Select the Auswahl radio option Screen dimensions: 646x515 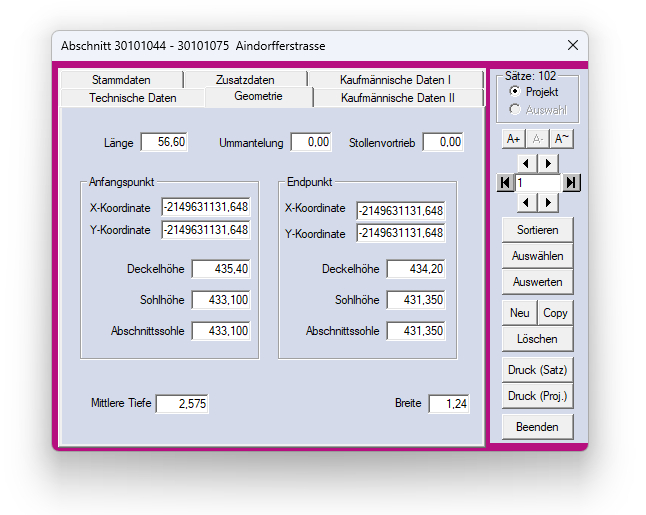[515, 109]
